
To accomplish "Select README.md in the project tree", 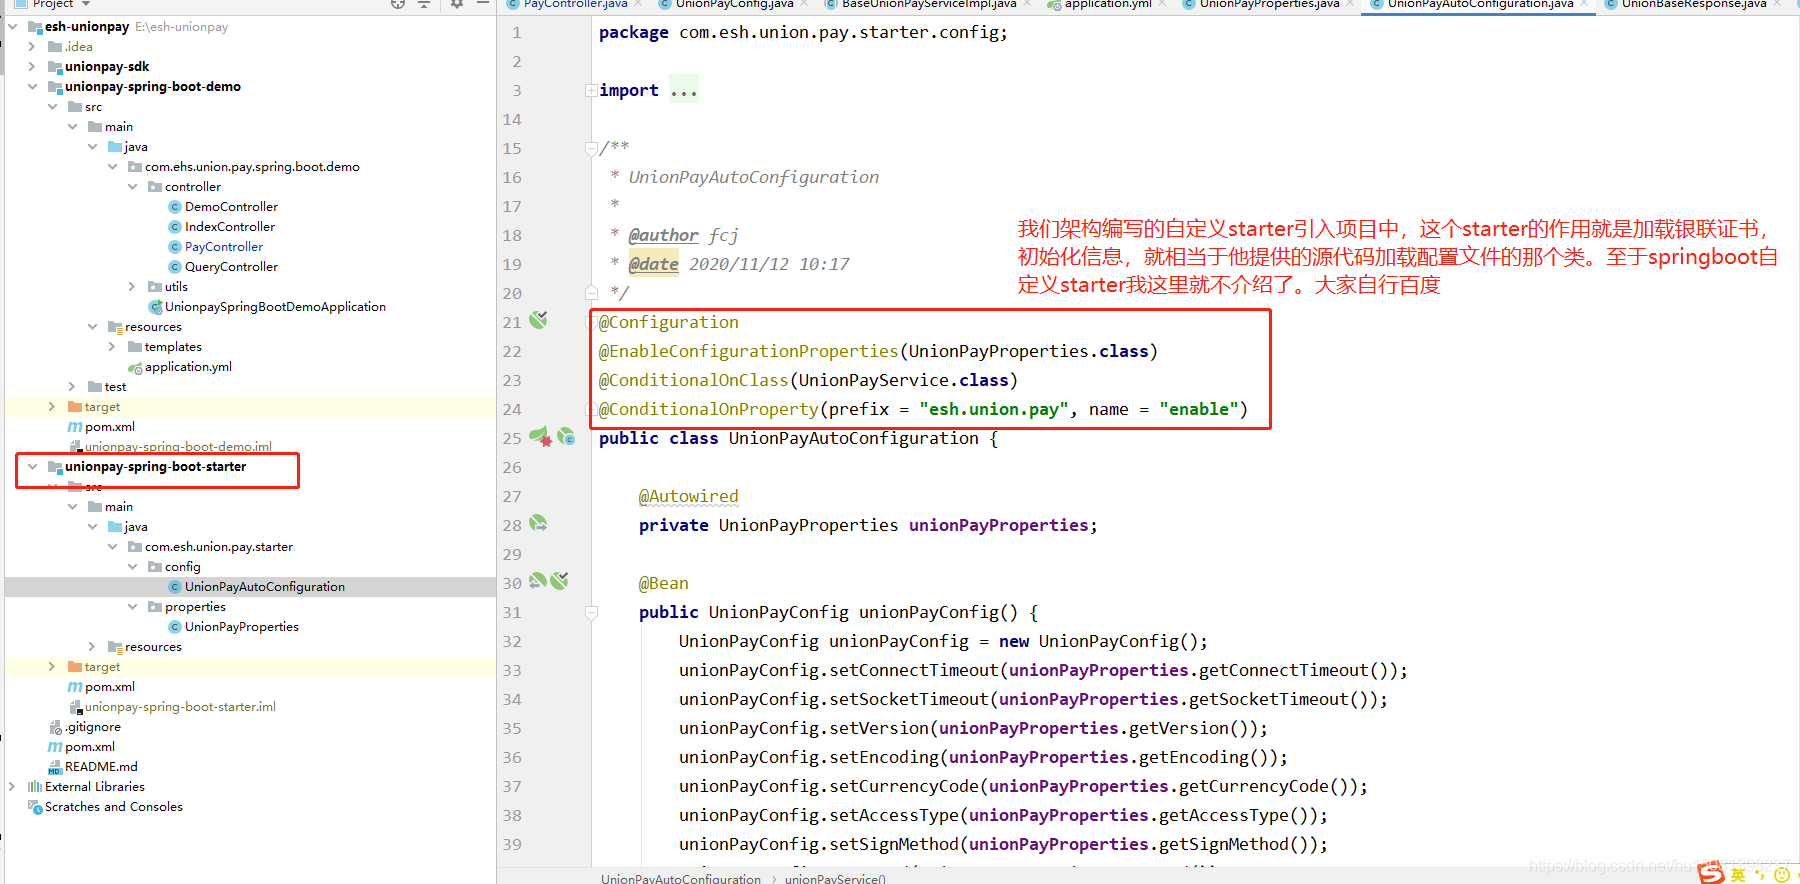I will click(101, 767).
